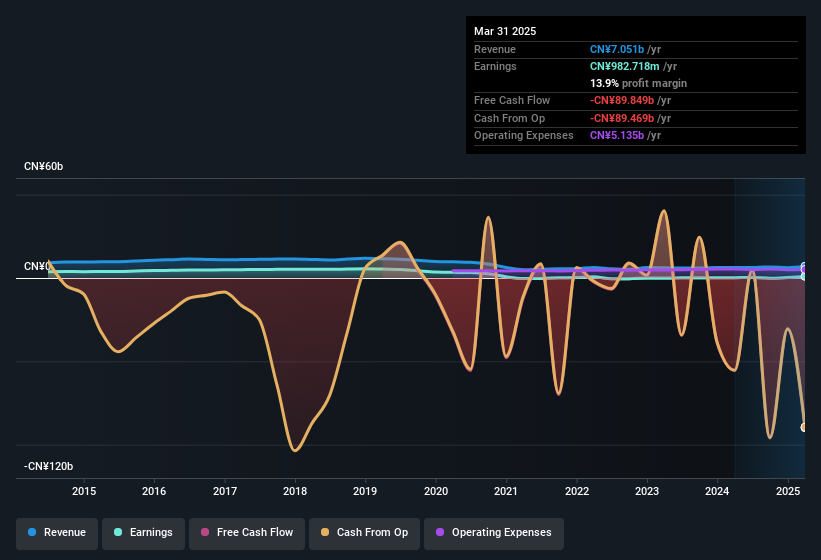Click the Earnings row label in the tooltip
This screenshot has height=560, width=821.
(495, 66)
